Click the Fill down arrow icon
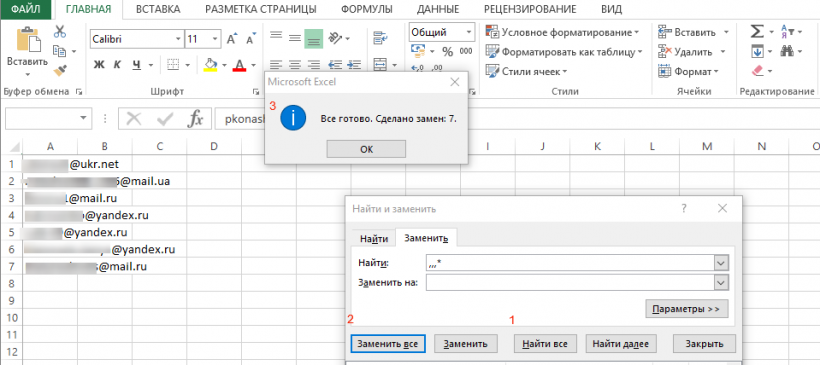Image resolution: width=820 pixels, height=365 pixels. 757,51
